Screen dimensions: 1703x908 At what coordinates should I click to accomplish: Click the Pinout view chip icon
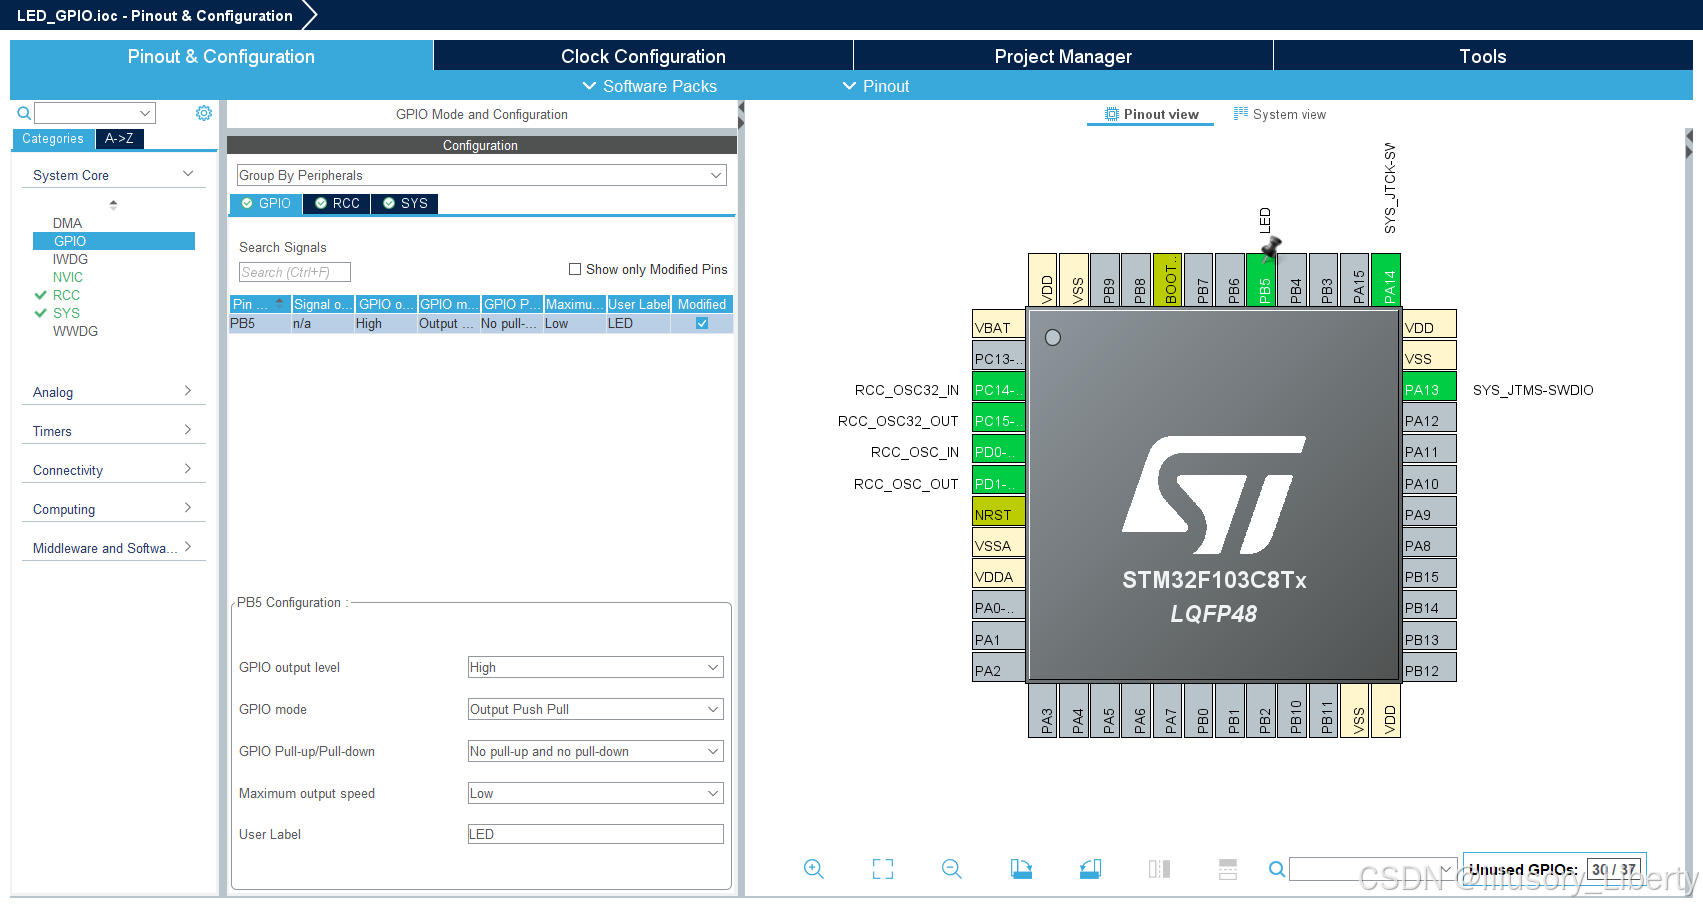click(x=1112, y=114)
